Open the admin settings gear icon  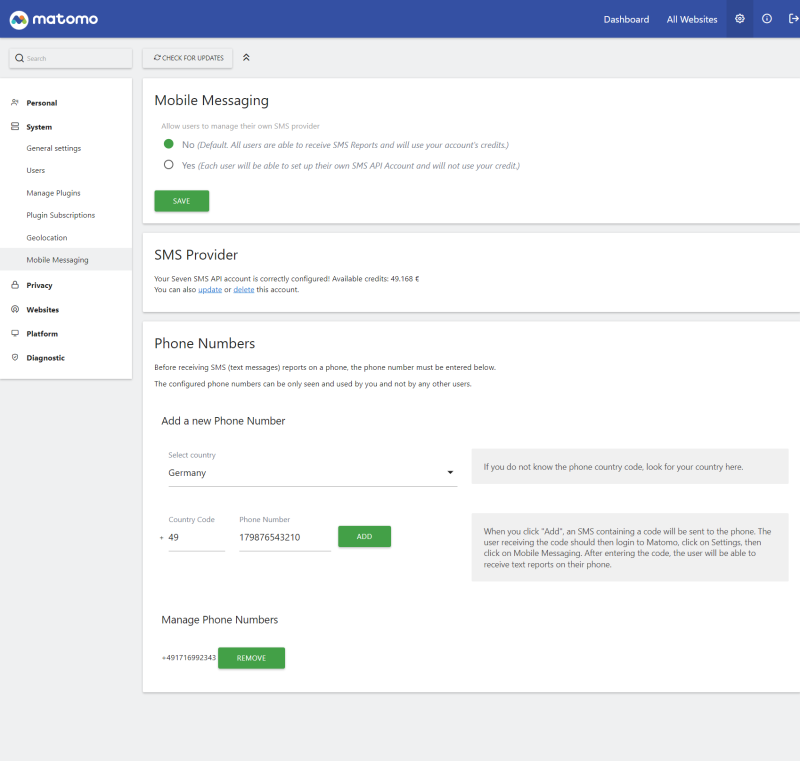[740, 18]
